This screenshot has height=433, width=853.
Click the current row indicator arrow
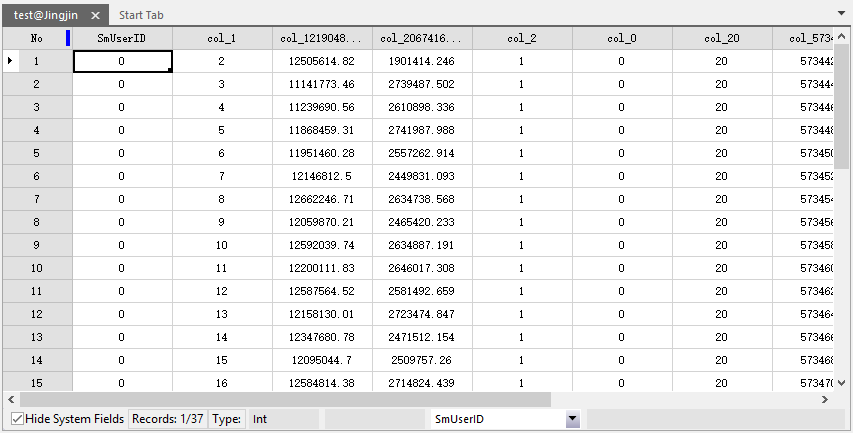tap(10, 61)
